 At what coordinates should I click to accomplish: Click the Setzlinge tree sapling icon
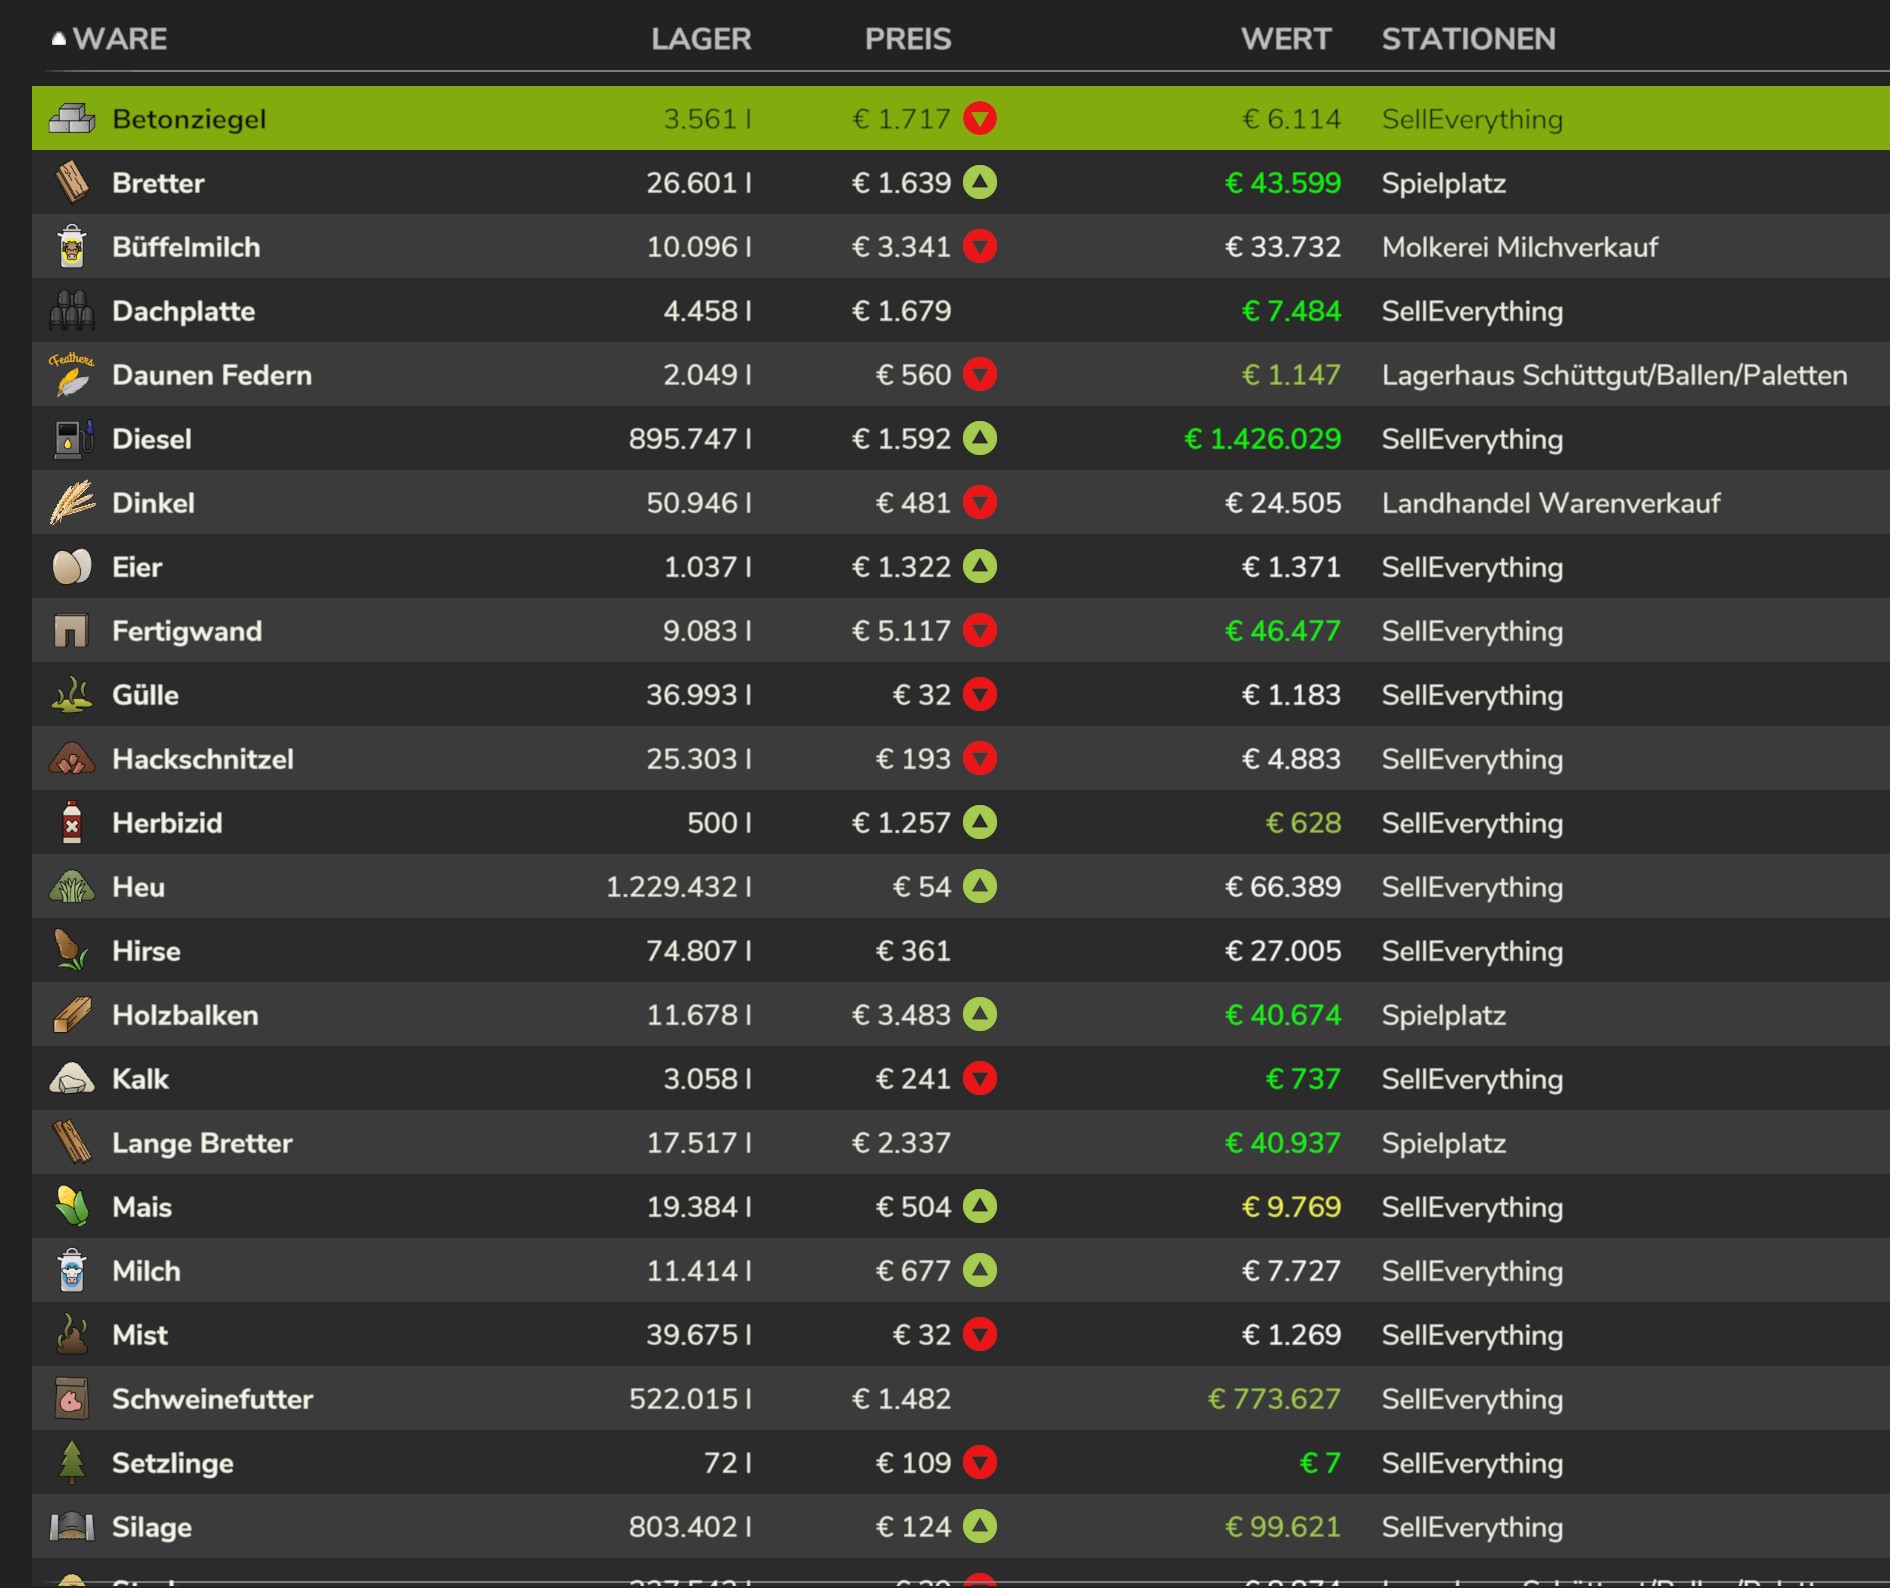click(72, 1463)
